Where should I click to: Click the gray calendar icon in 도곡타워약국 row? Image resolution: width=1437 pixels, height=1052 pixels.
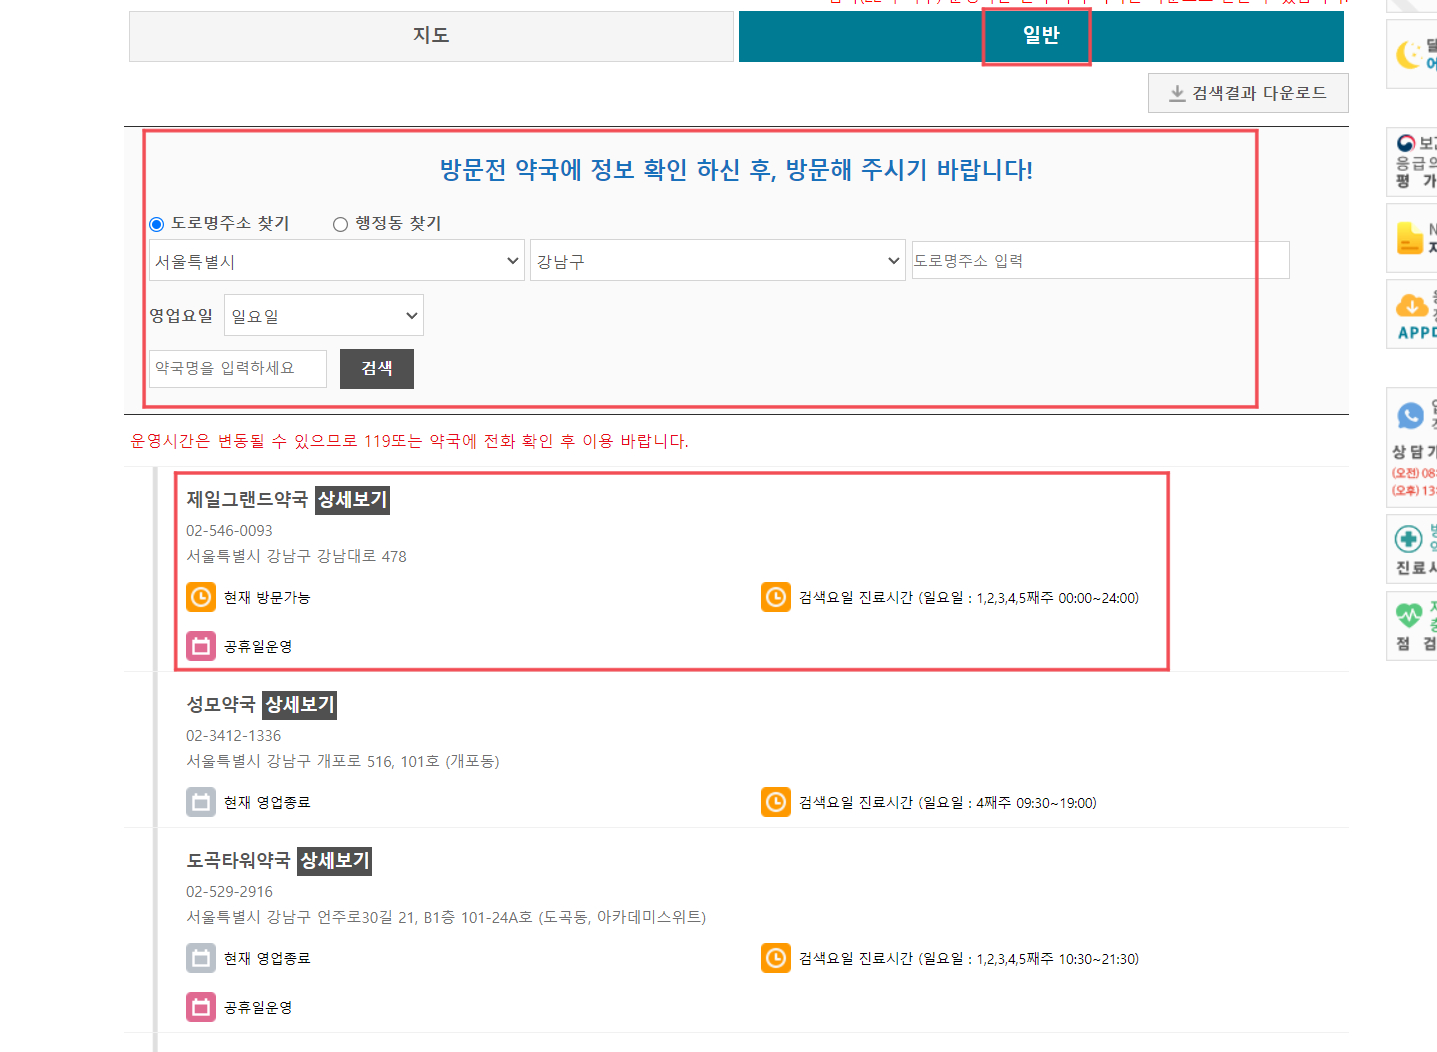coord(201,958)
